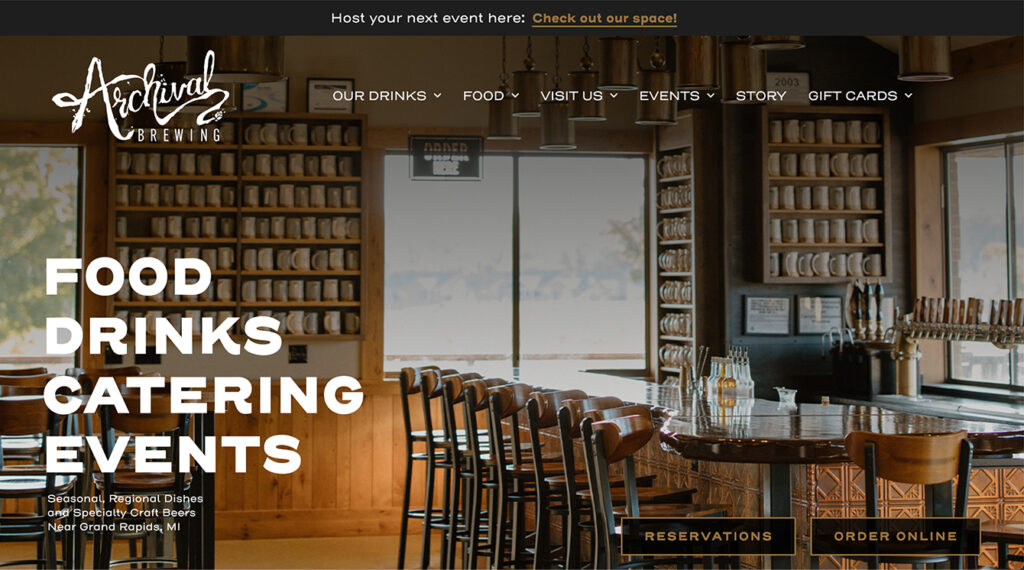Expand the Visit Us chevron arrow
This screenshot has height=570, width=1024.
[x=614, y=96]
